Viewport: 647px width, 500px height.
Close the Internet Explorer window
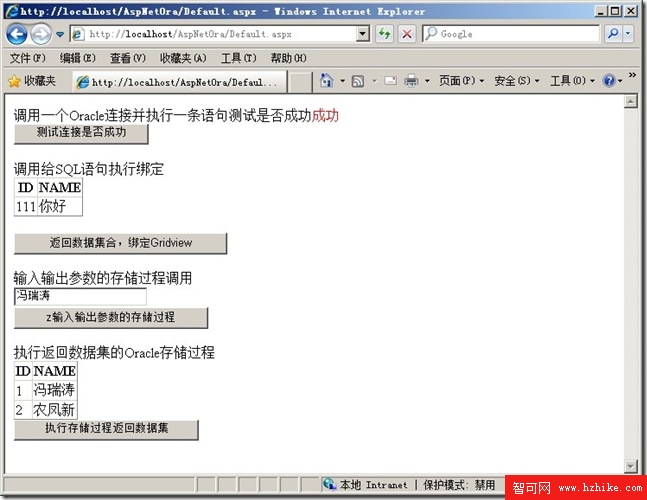tap(631, 11)
